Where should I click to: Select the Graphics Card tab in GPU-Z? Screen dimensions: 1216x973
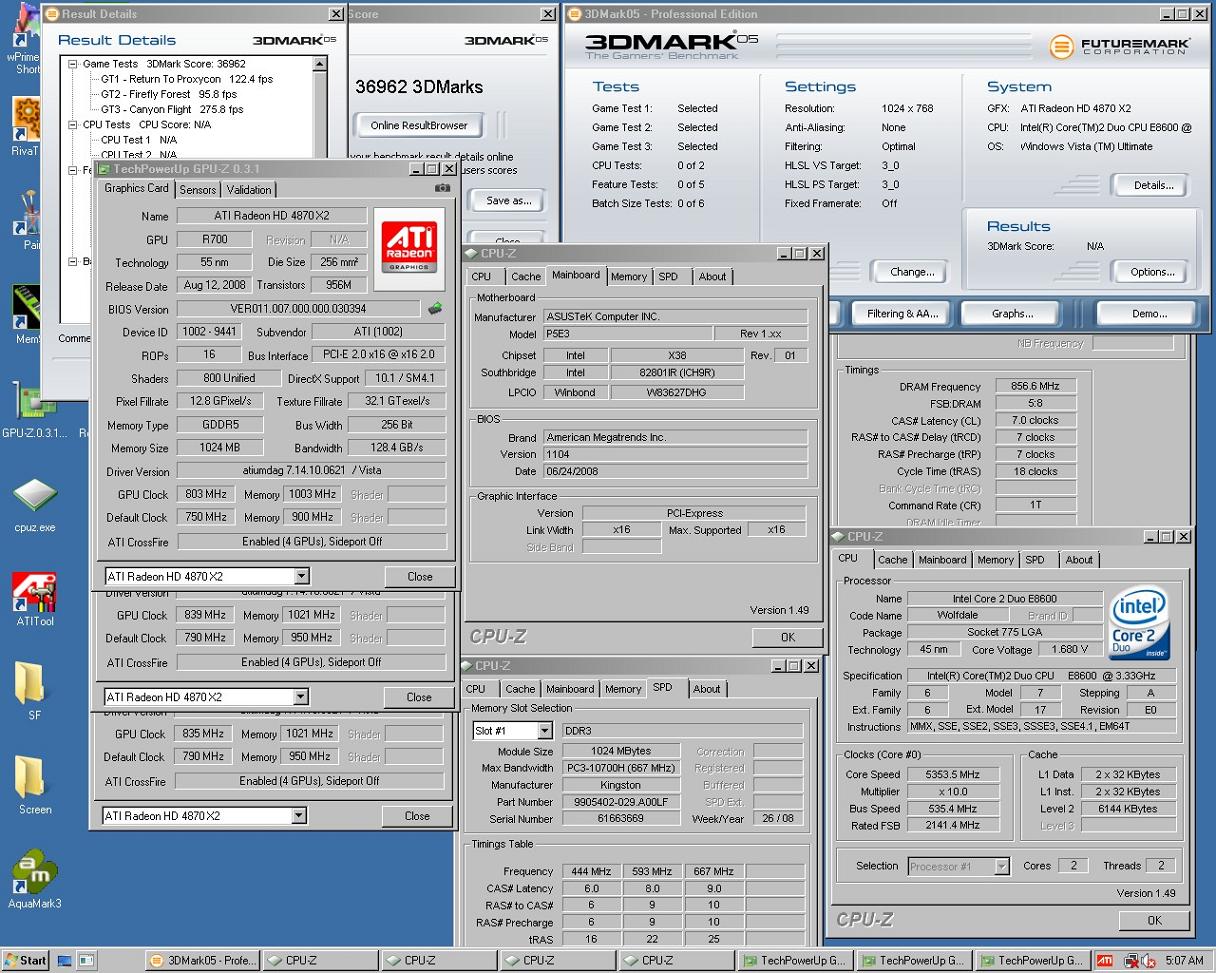(137, 188)
